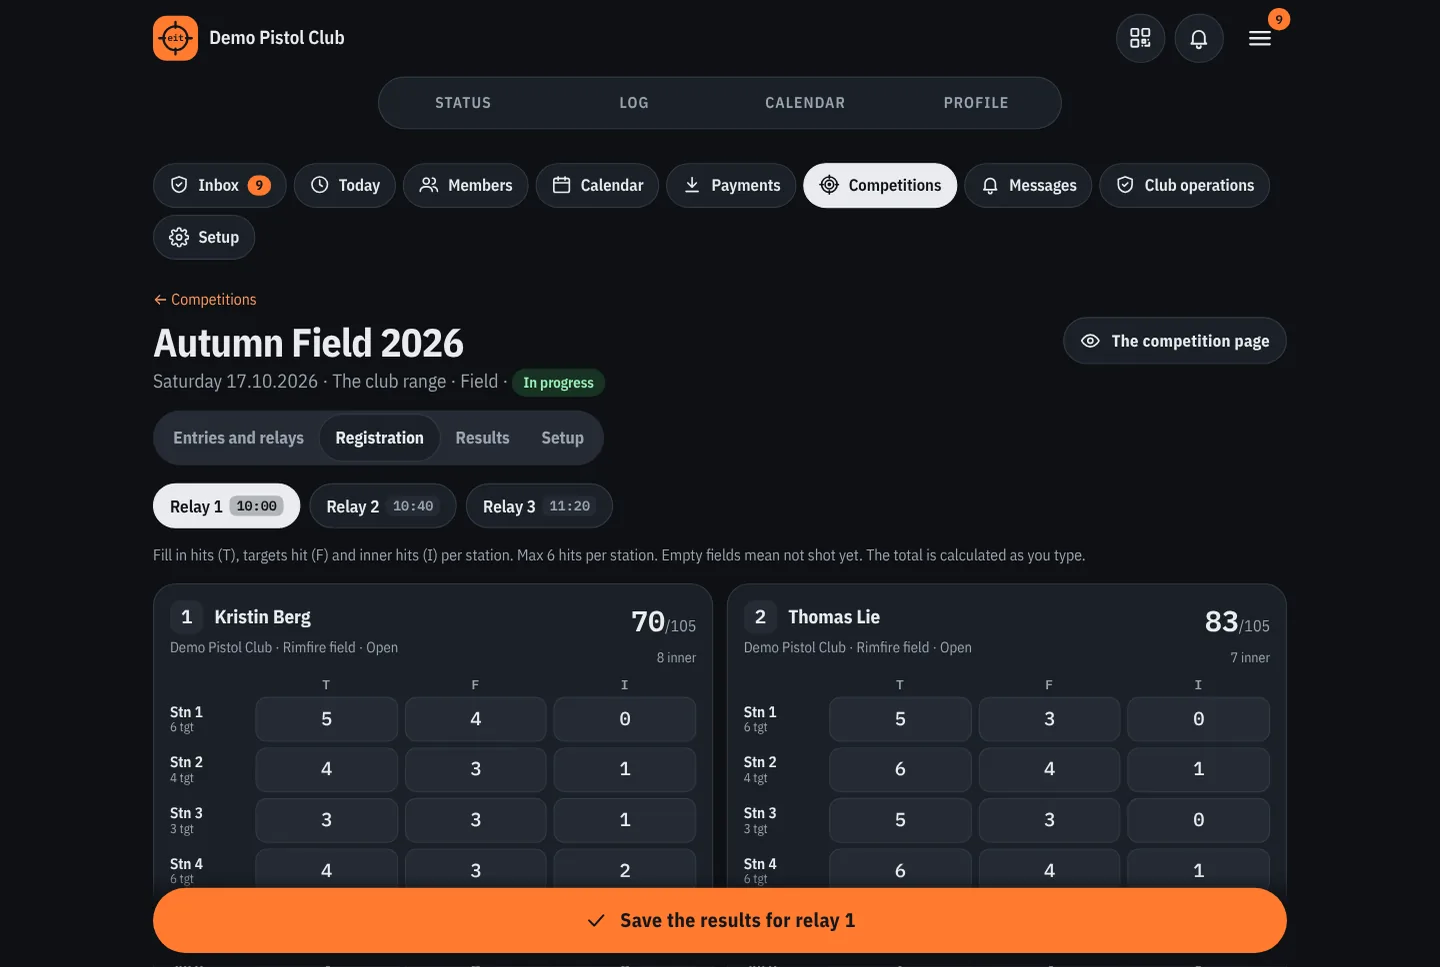The image size is (1440, 967).
Task: Switch to the LOG tab
Action: point(634,103)
